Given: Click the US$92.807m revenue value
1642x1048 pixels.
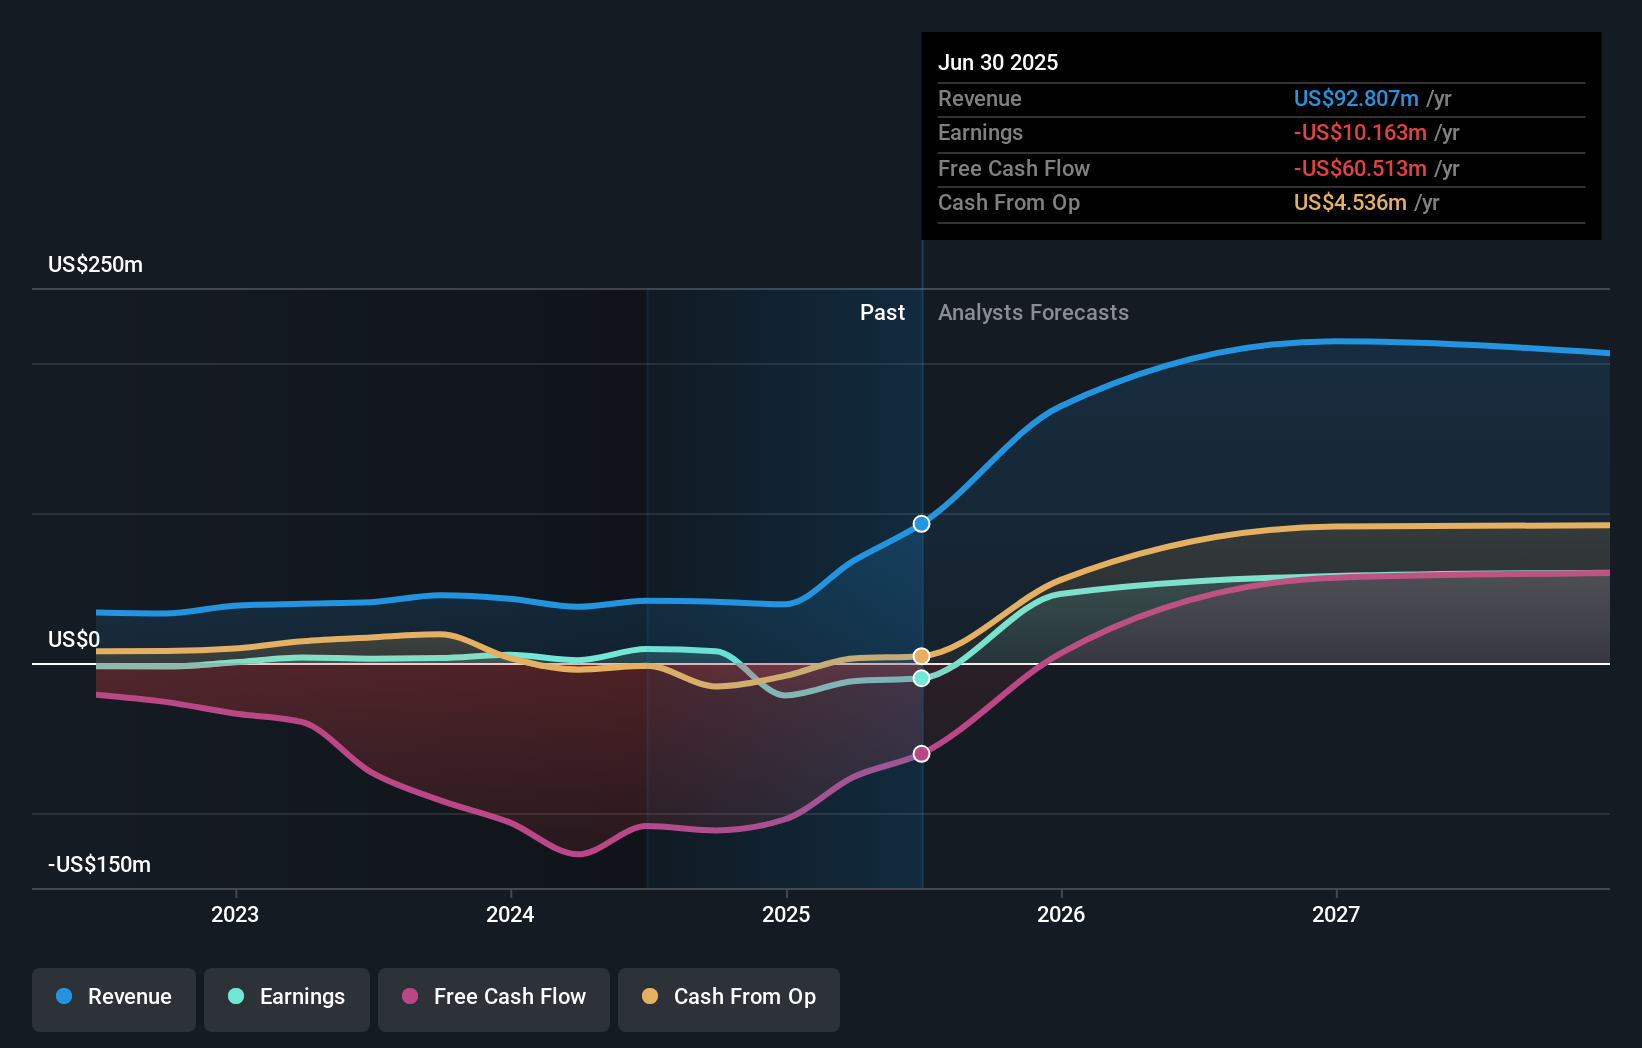Looking at the screenshot, I should 1356,98.
